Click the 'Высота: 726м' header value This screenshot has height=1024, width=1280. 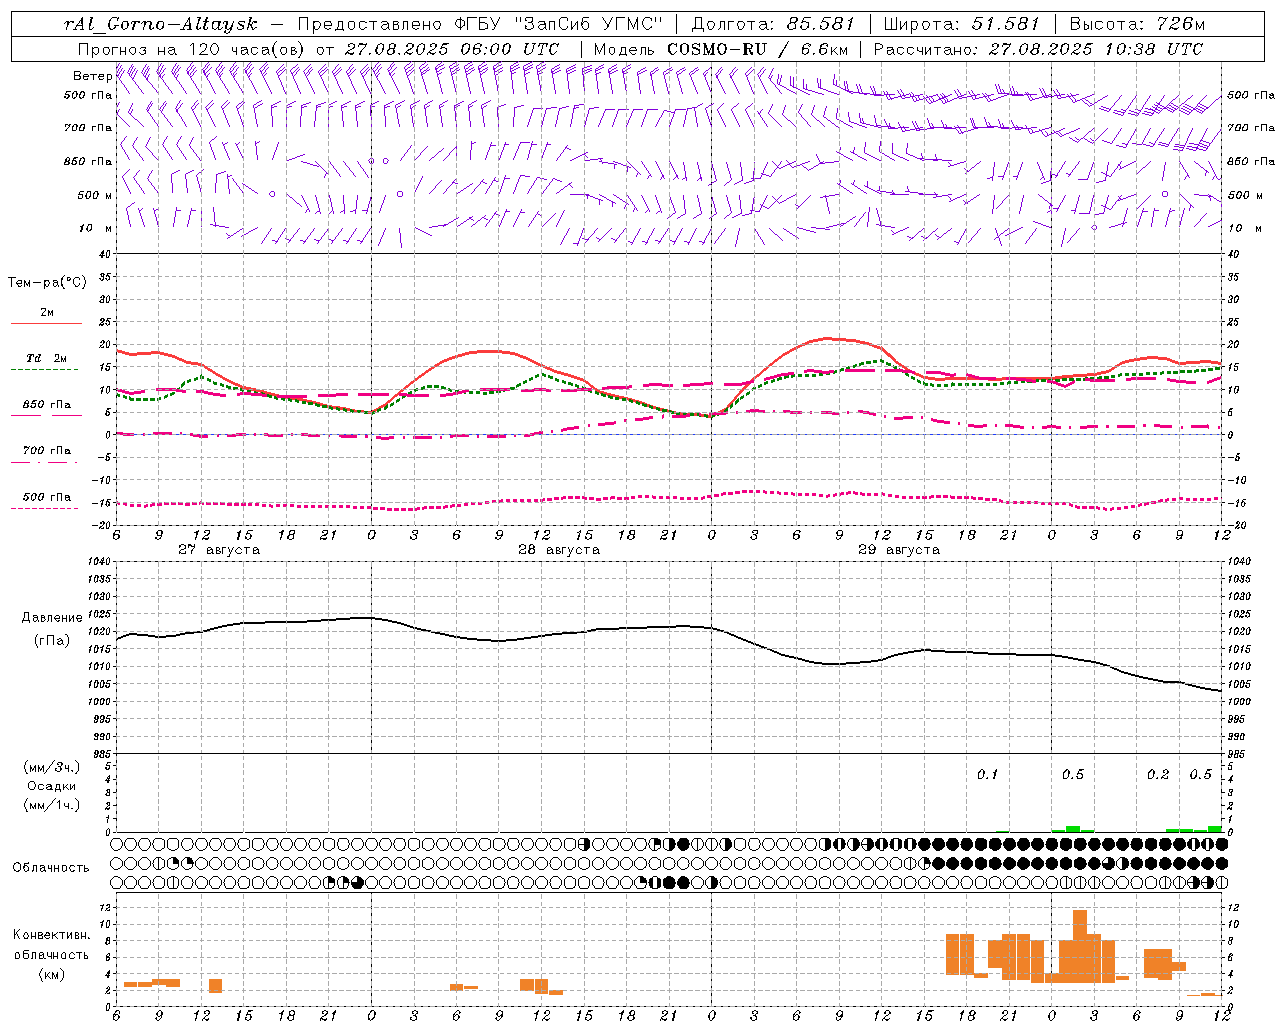click(x=1137, y=24)
